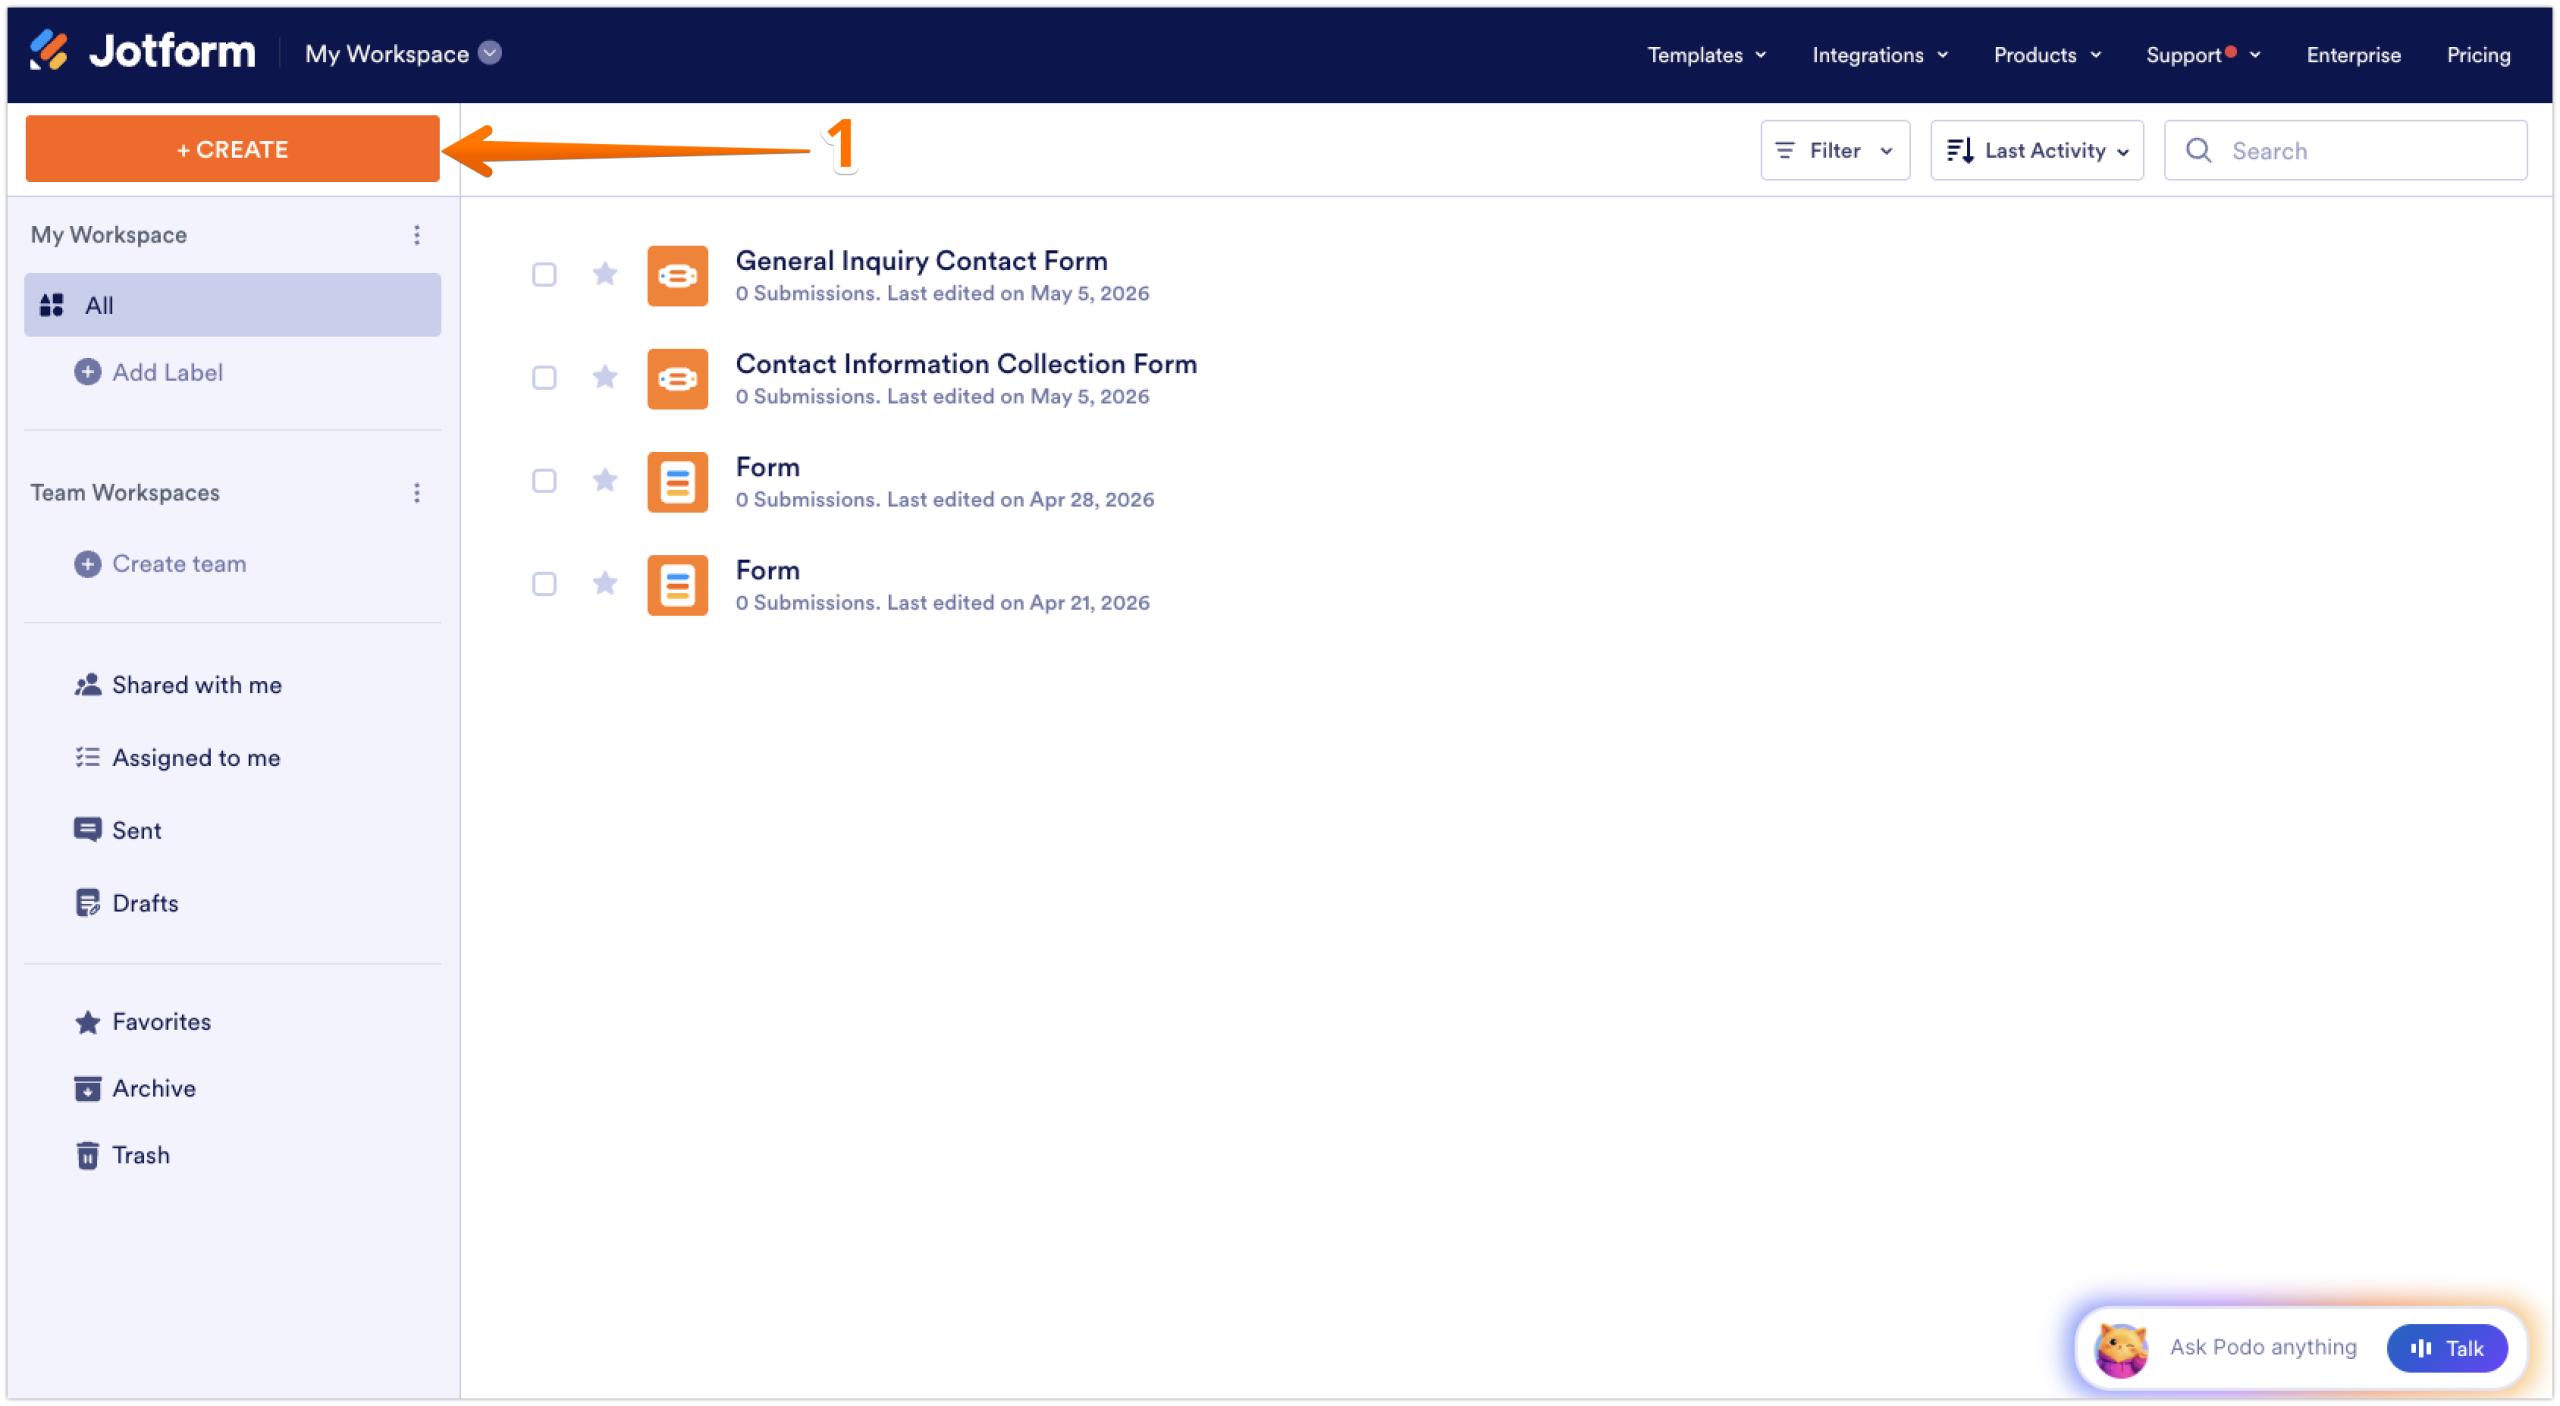2560x1406 pixels.
Task: Click the sort order icon
Action: 1960,151
